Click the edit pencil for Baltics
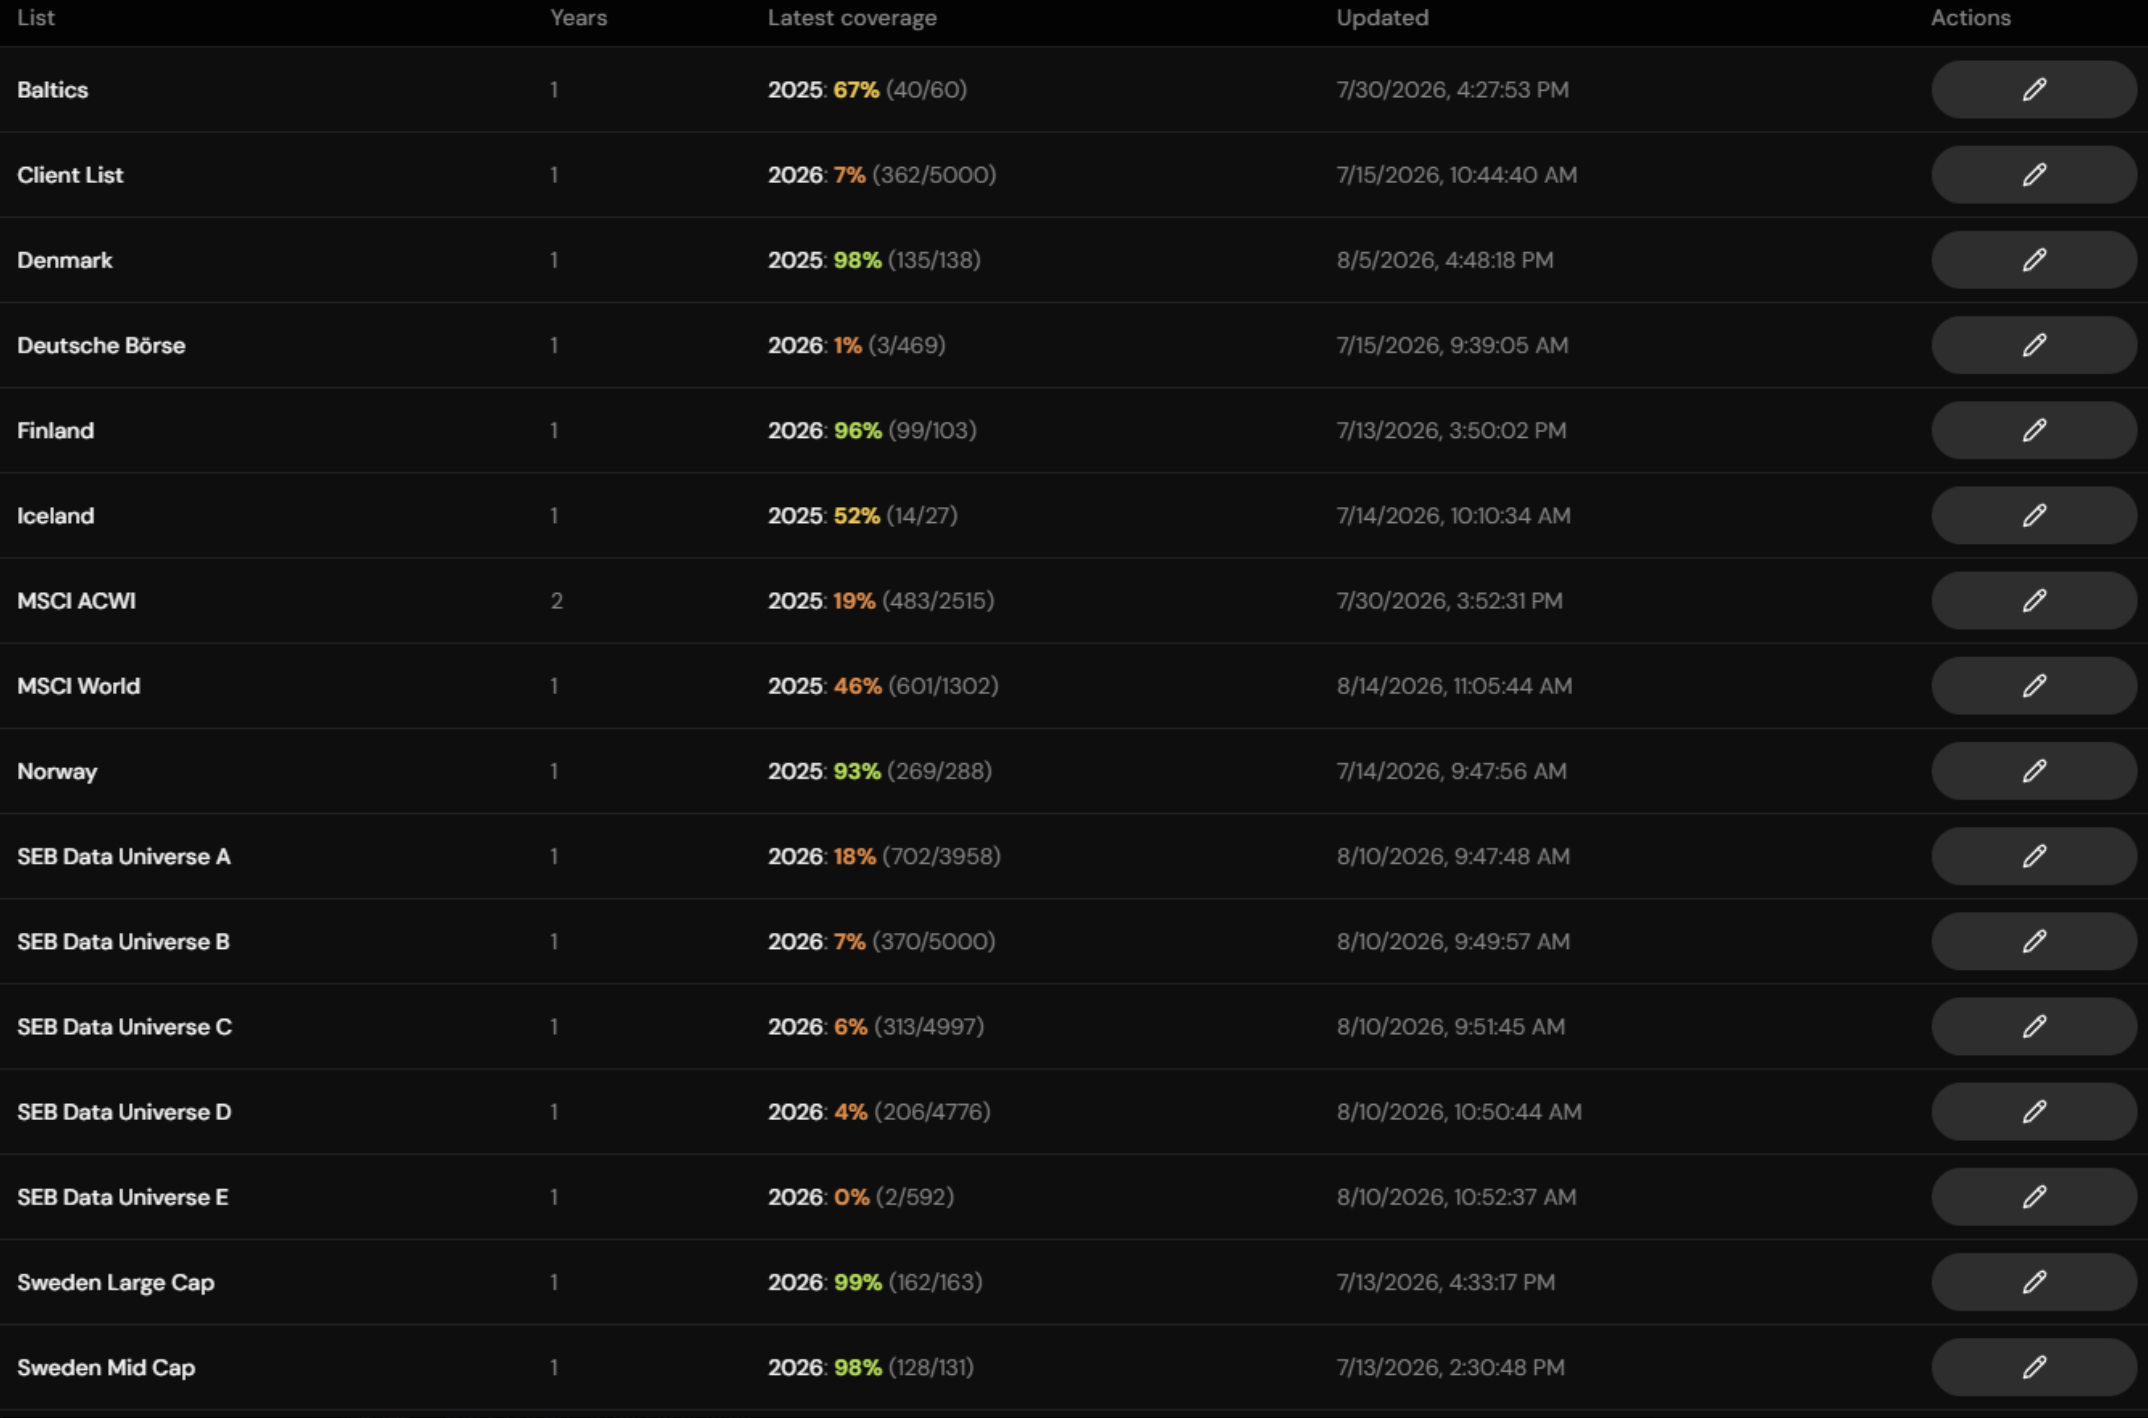Viewport: 2148px width, 1418px height. pyautogui.click(x=2034, y=90)
